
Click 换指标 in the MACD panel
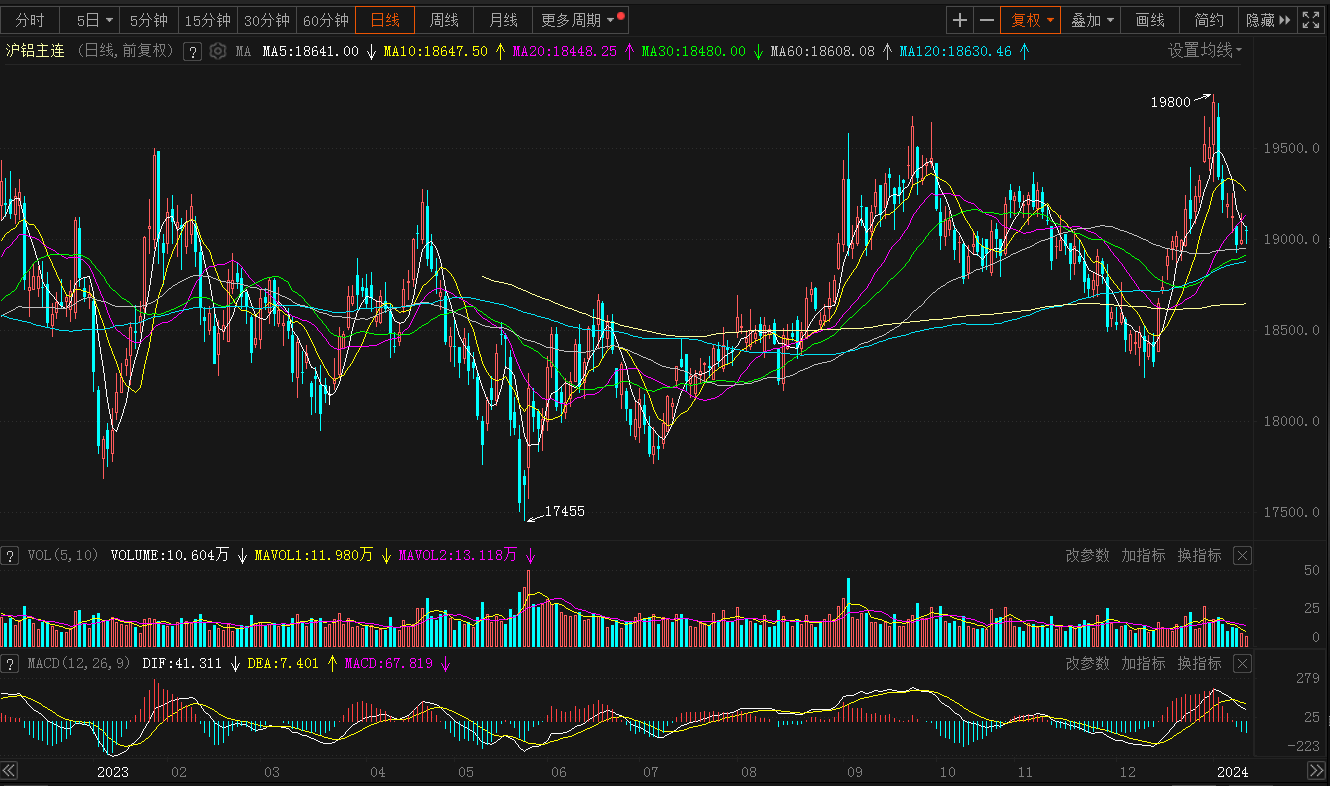[1199, 664]
